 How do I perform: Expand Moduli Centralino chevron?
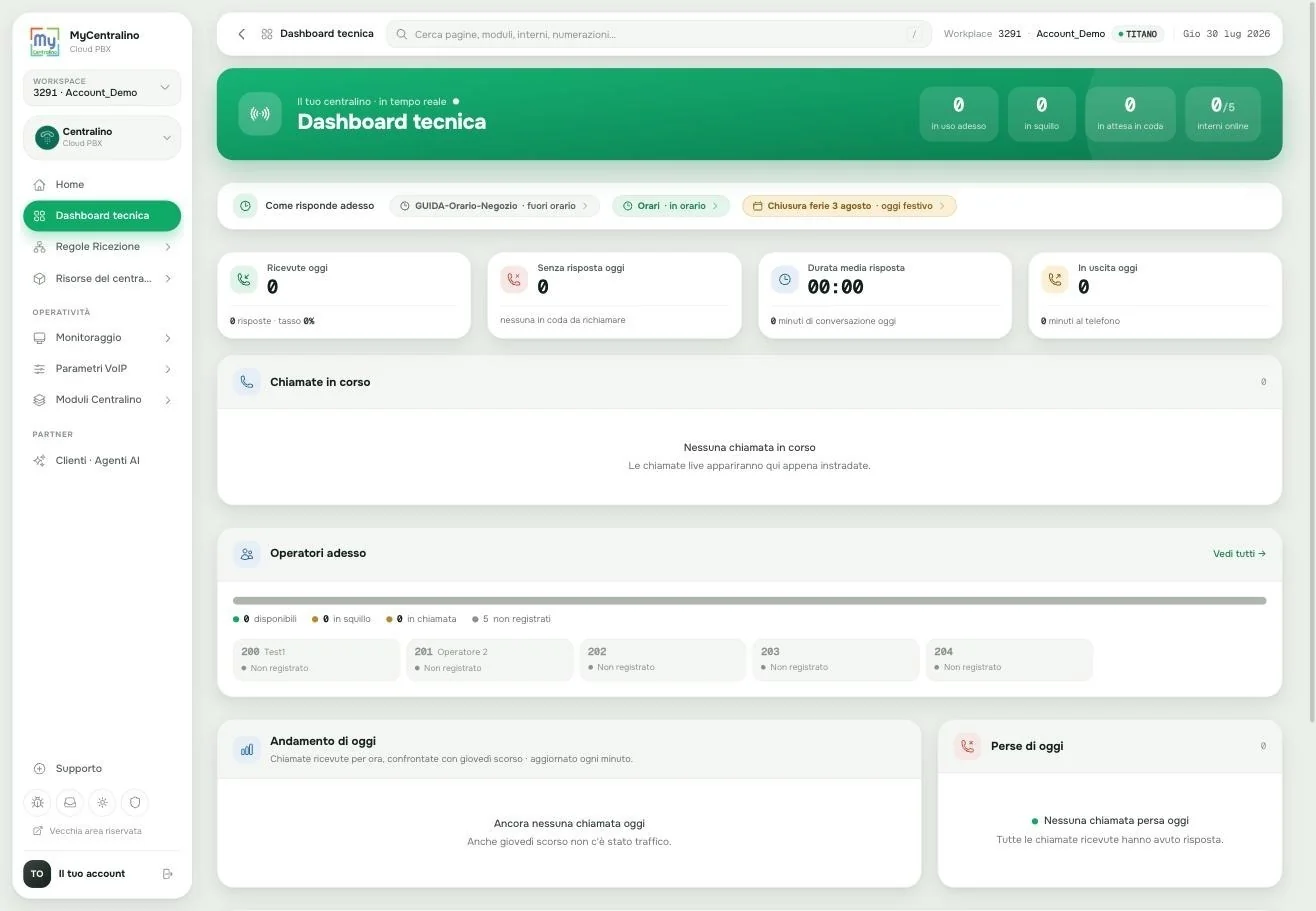pyautogui.click(x=167, y=400)
